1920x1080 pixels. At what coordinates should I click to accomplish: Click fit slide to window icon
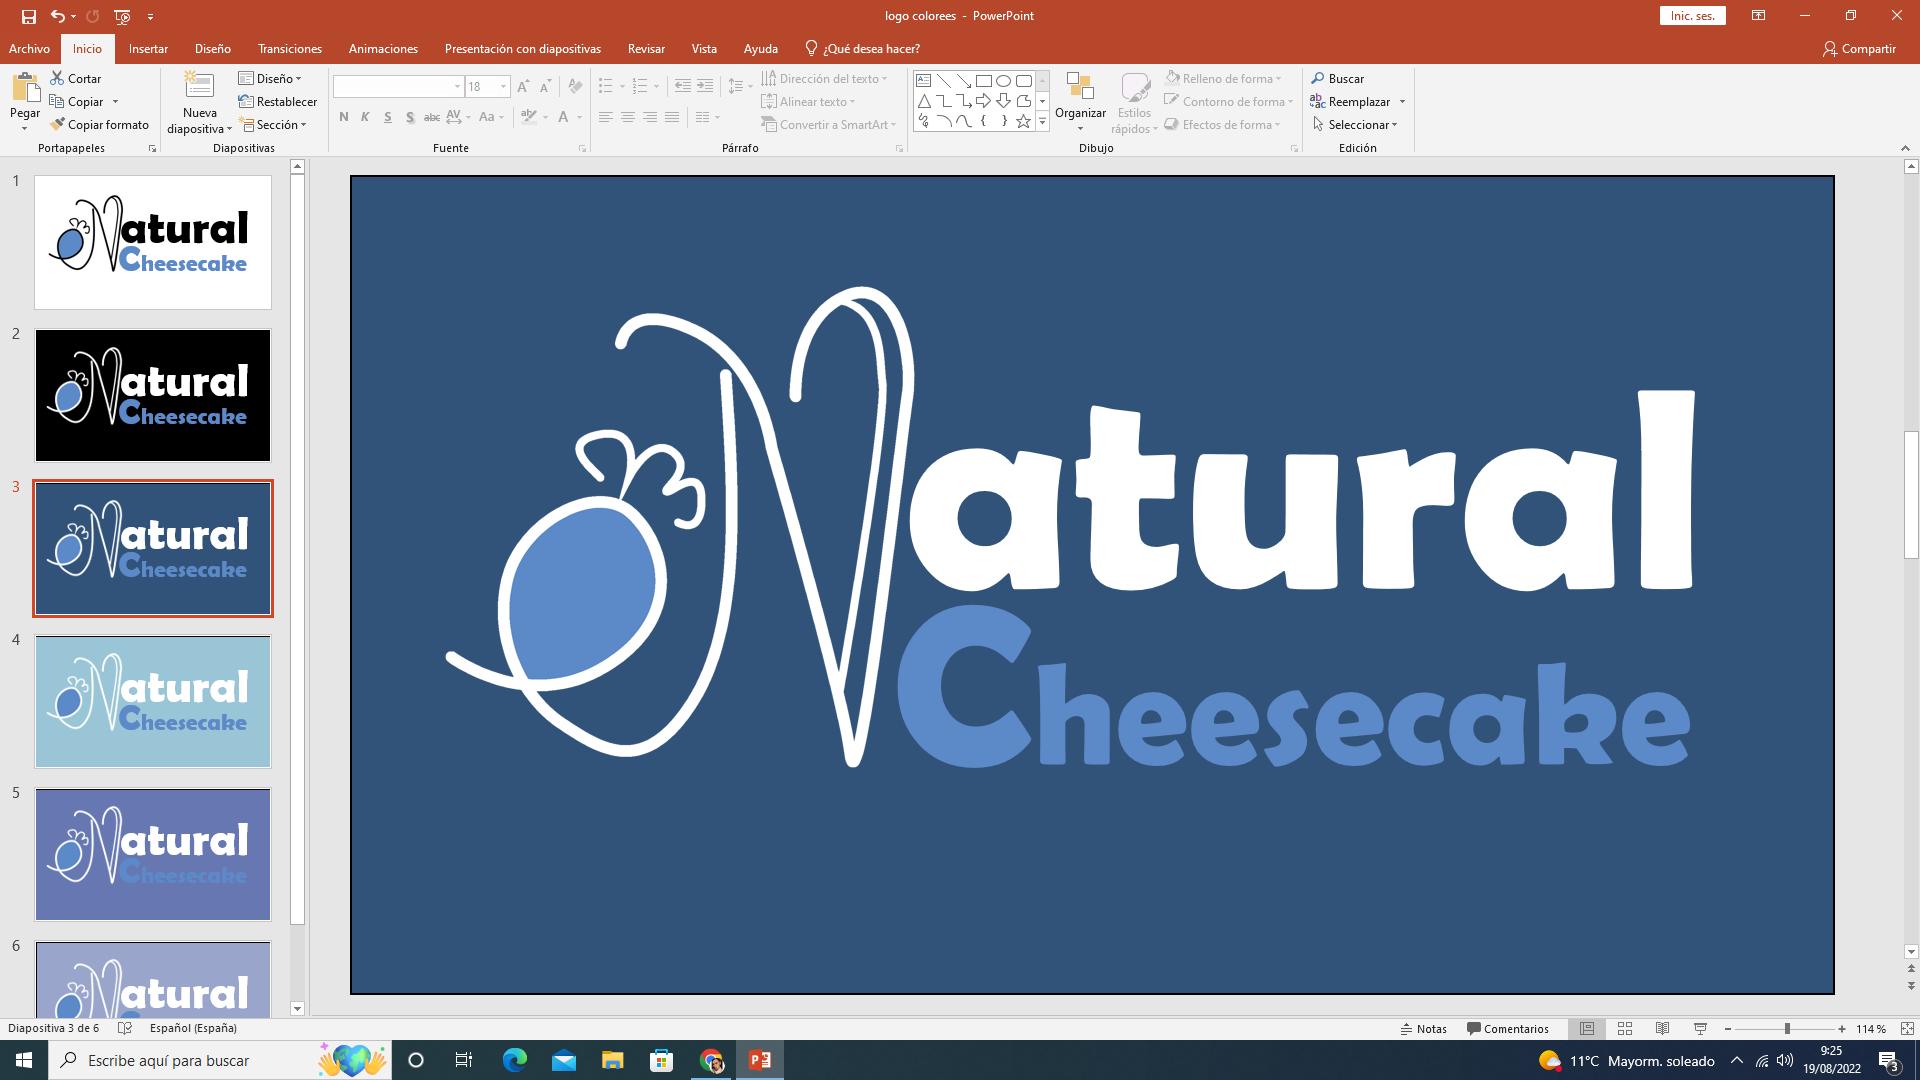pos(1907,1028)
